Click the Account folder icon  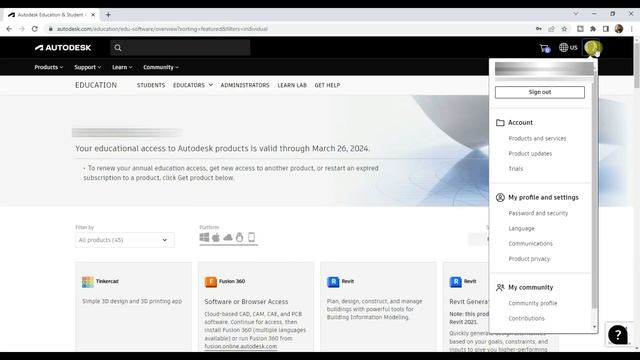(x=500, y=122)
